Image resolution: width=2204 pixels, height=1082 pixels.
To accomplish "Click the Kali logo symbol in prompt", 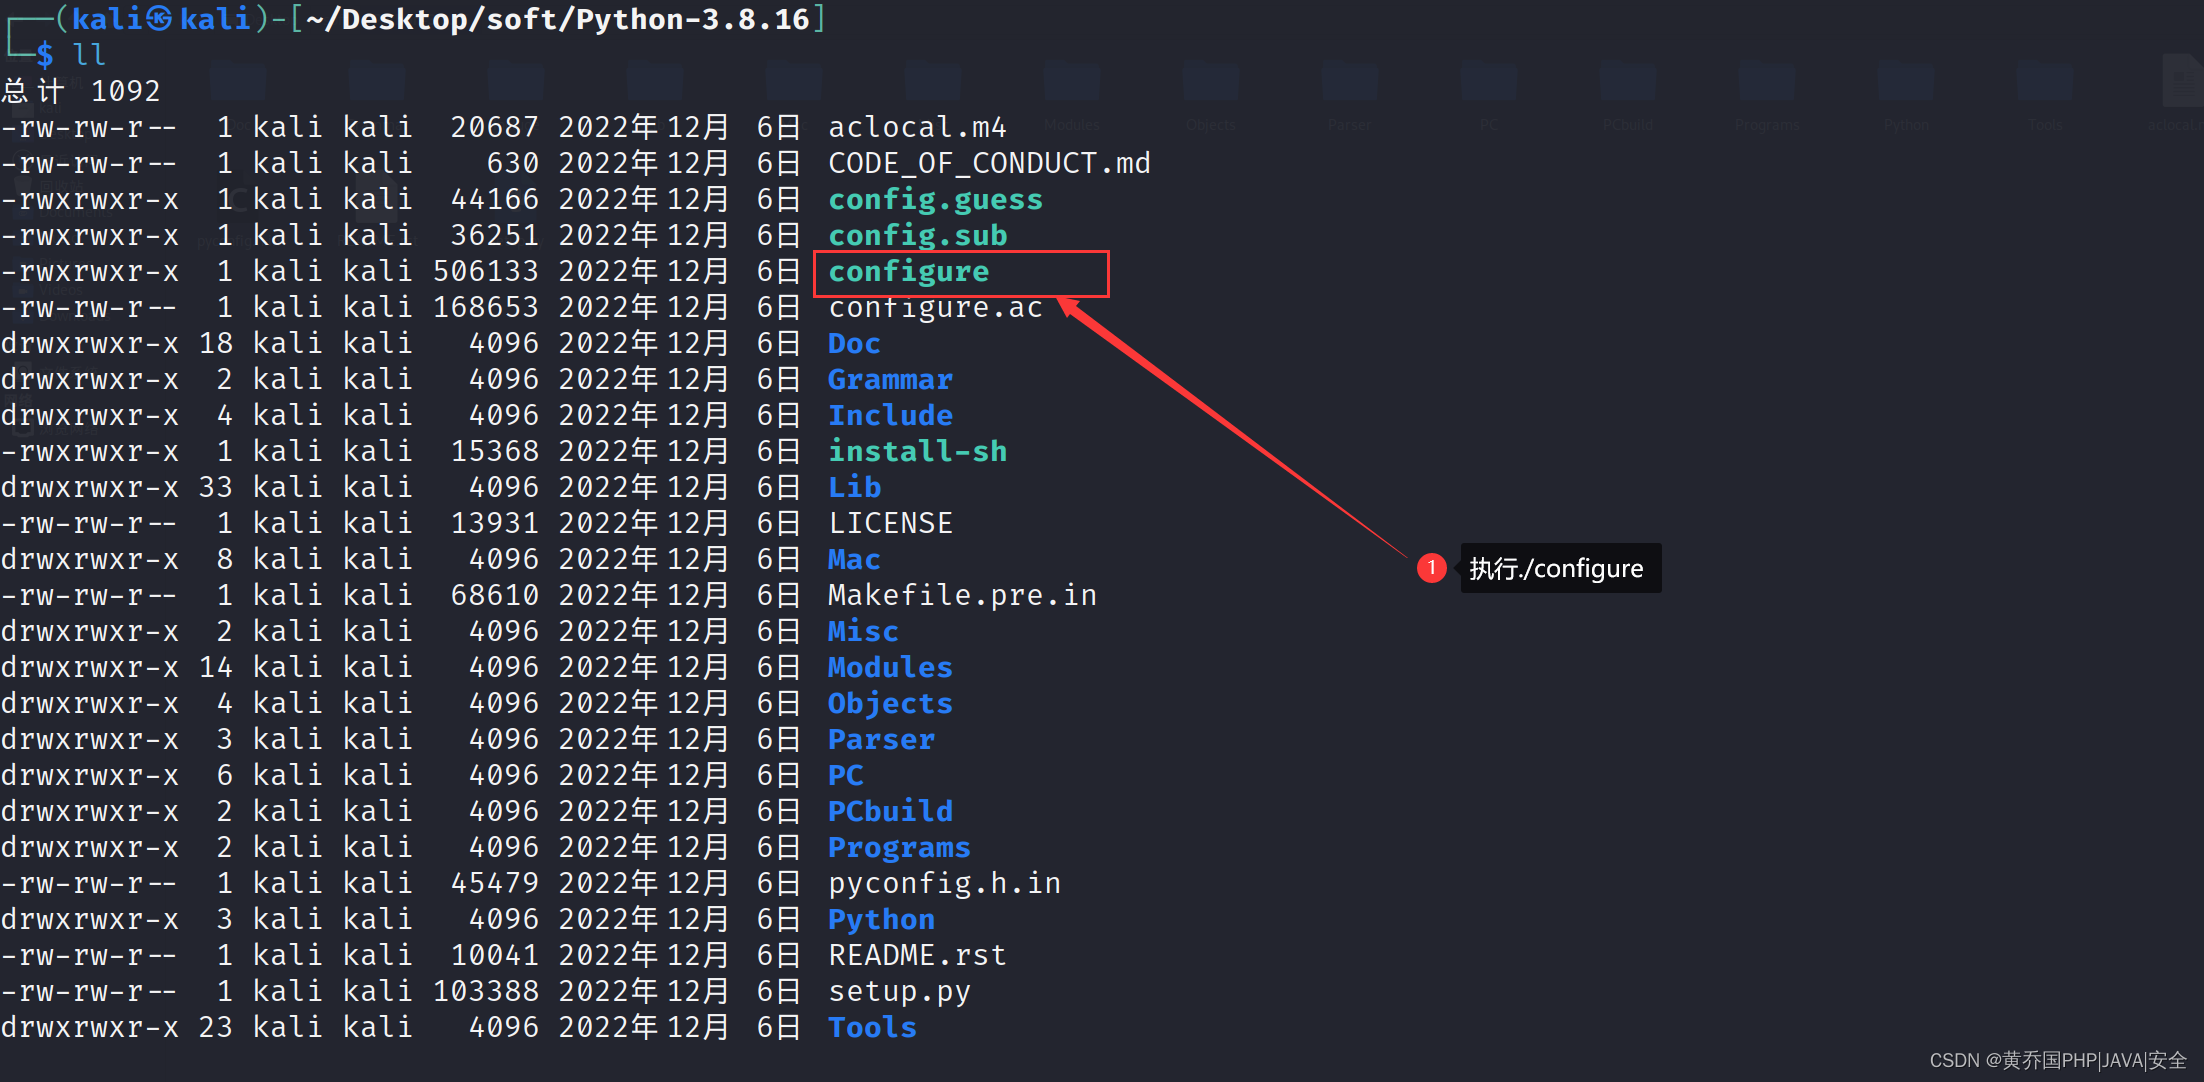I will [x=160, y=19].
